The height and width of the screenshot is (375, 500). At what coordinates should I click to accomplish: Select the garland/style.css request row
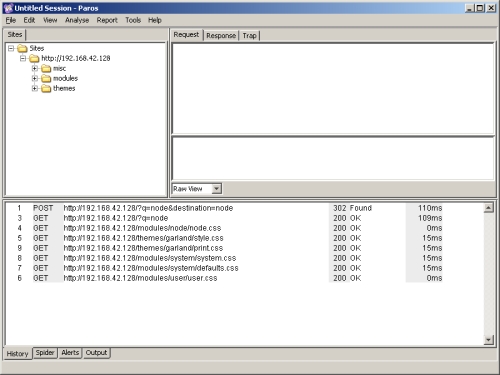tap(225, 238)
